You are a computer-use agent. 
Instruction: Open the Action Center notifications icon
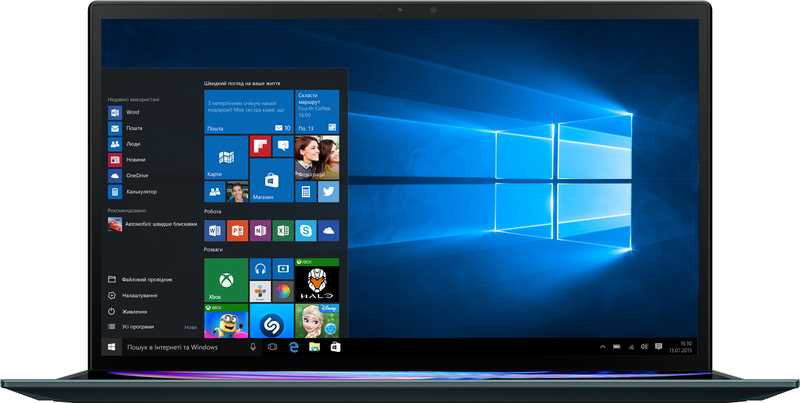(659, 347)
